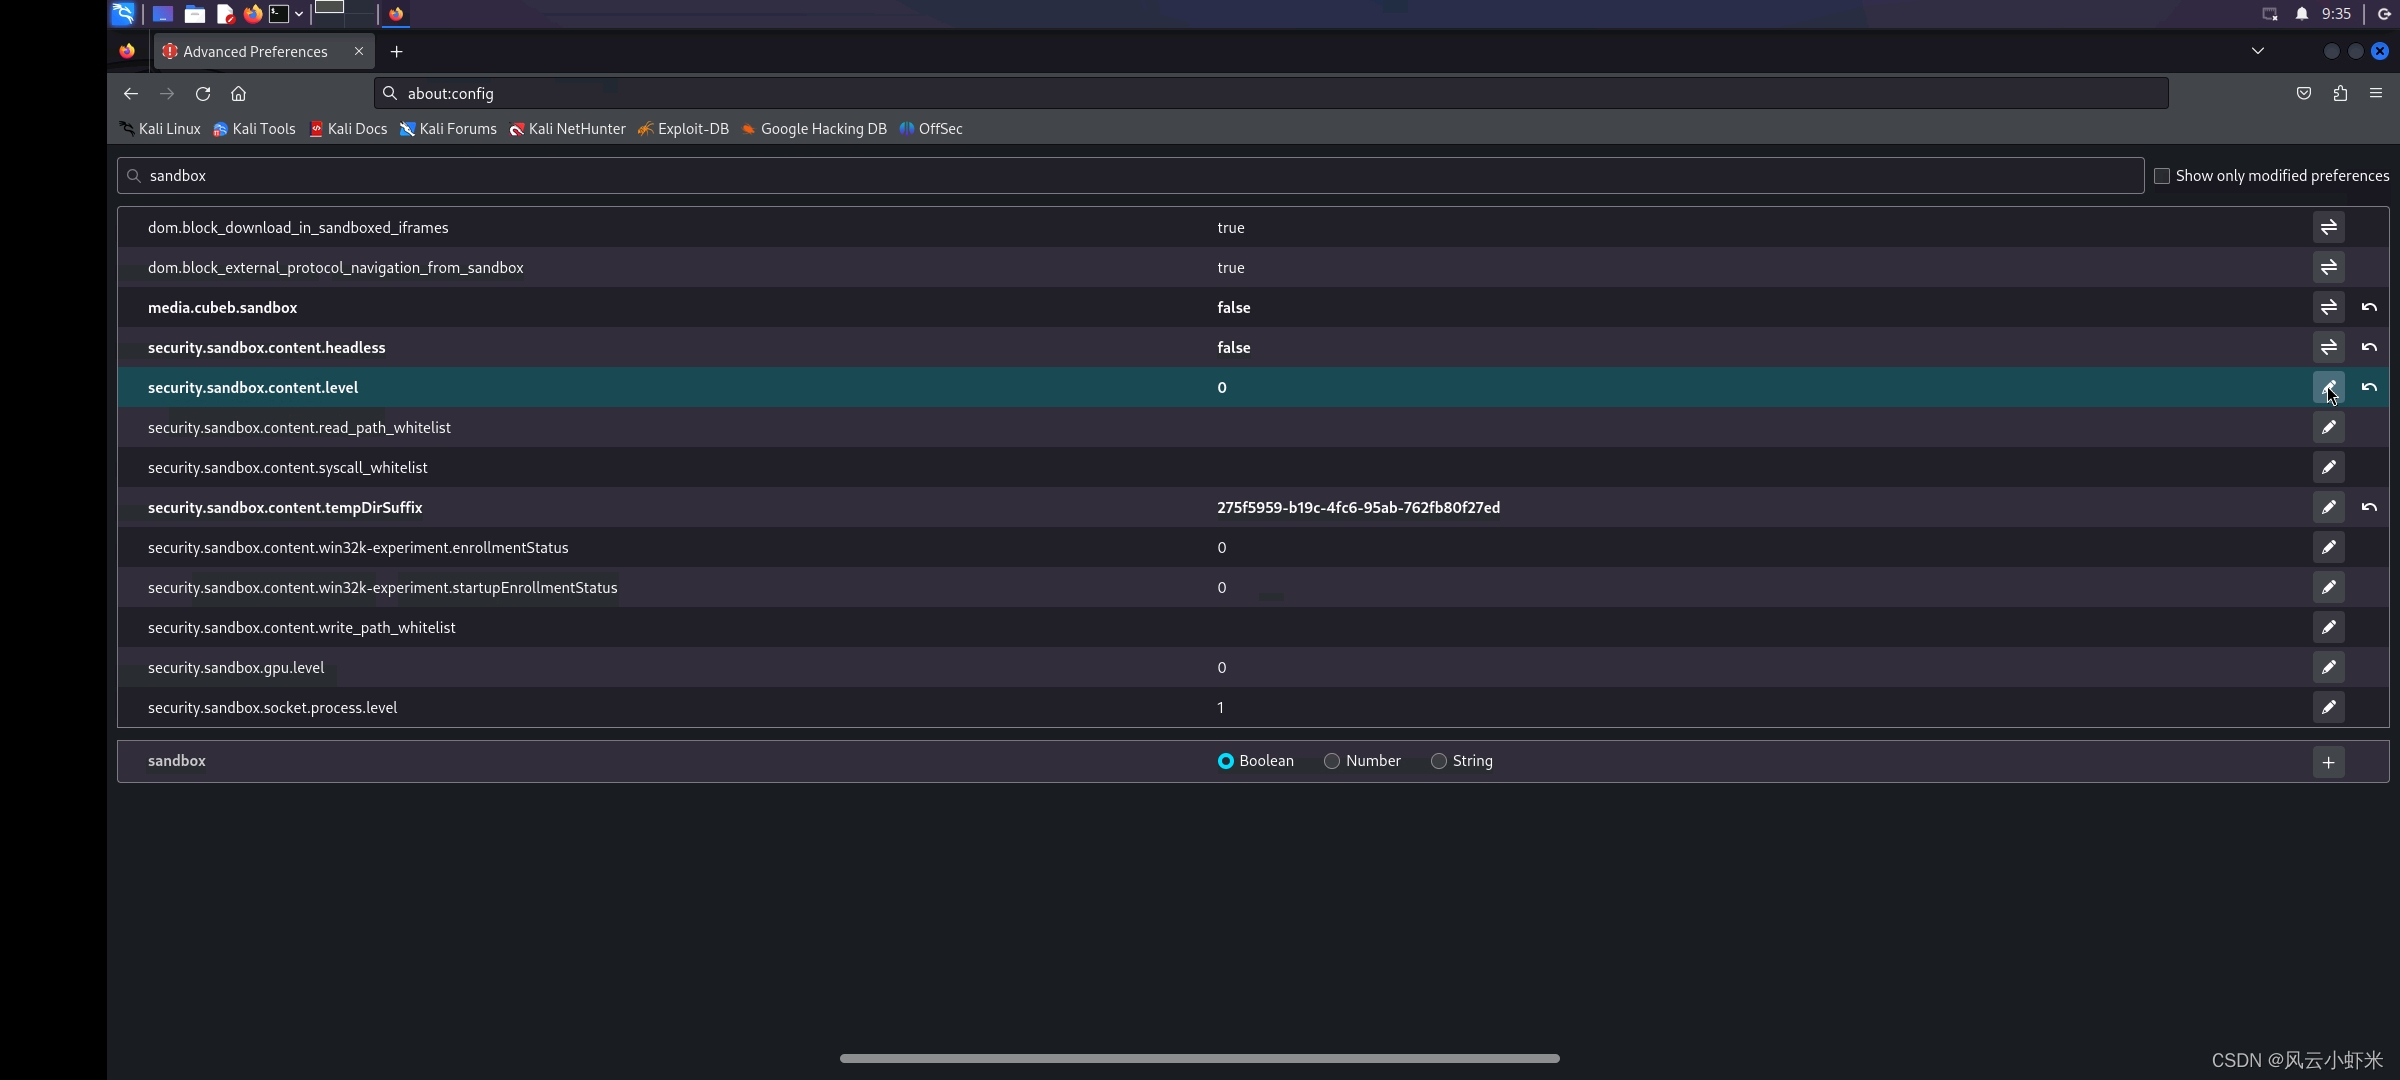This screenshot has height=1080, width=2400.
Task: Select security.sandbox.socket.process.level name
Action: (x=272, y=707)
